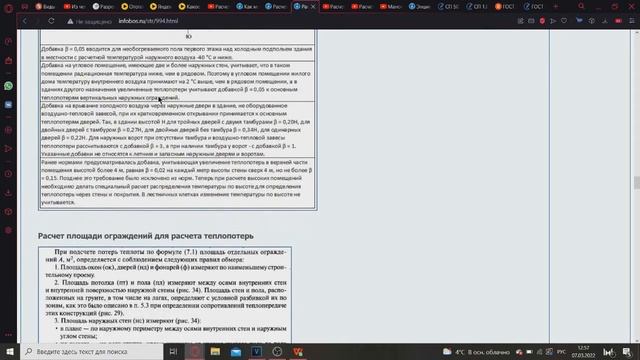Close the current active tab
This screenshot has height=360, width=640.
313,7
